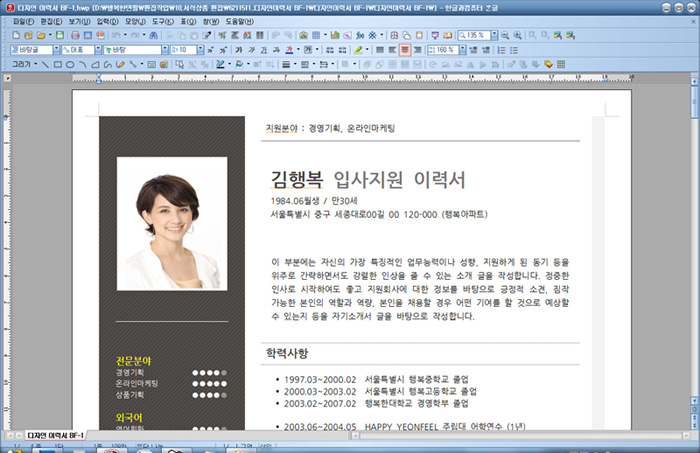Image resolution: width=700 pixels, height=453 pixels.
Task: Insert a chart with the bar chart icon
Action: 335,35
